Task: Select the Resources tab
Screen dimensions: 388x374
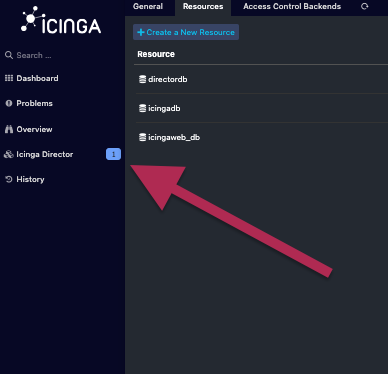Action: click(x=203, y=6)
